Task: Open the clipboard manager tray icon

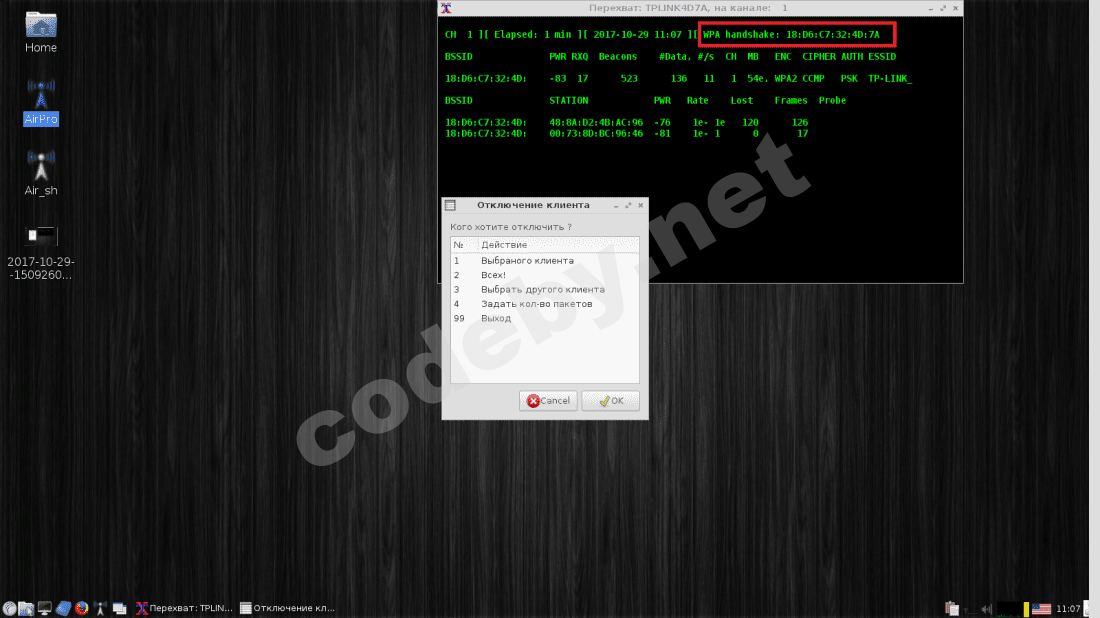Action: click(x=952, y=608)
